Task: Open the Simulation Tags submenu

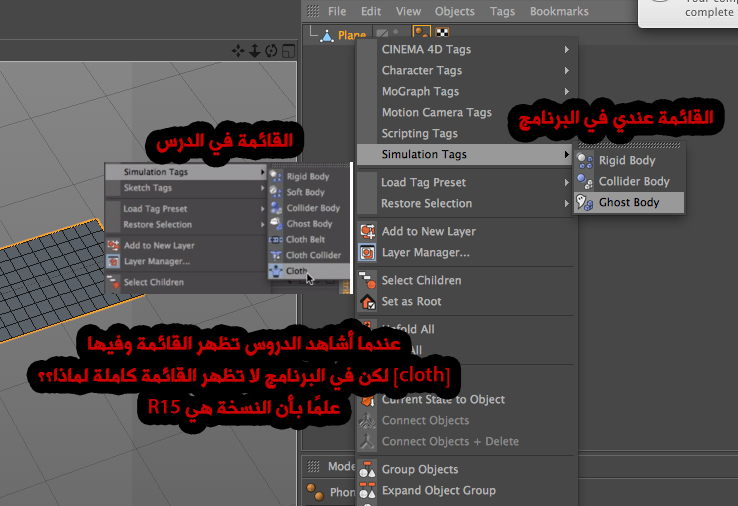Action: 465,154
